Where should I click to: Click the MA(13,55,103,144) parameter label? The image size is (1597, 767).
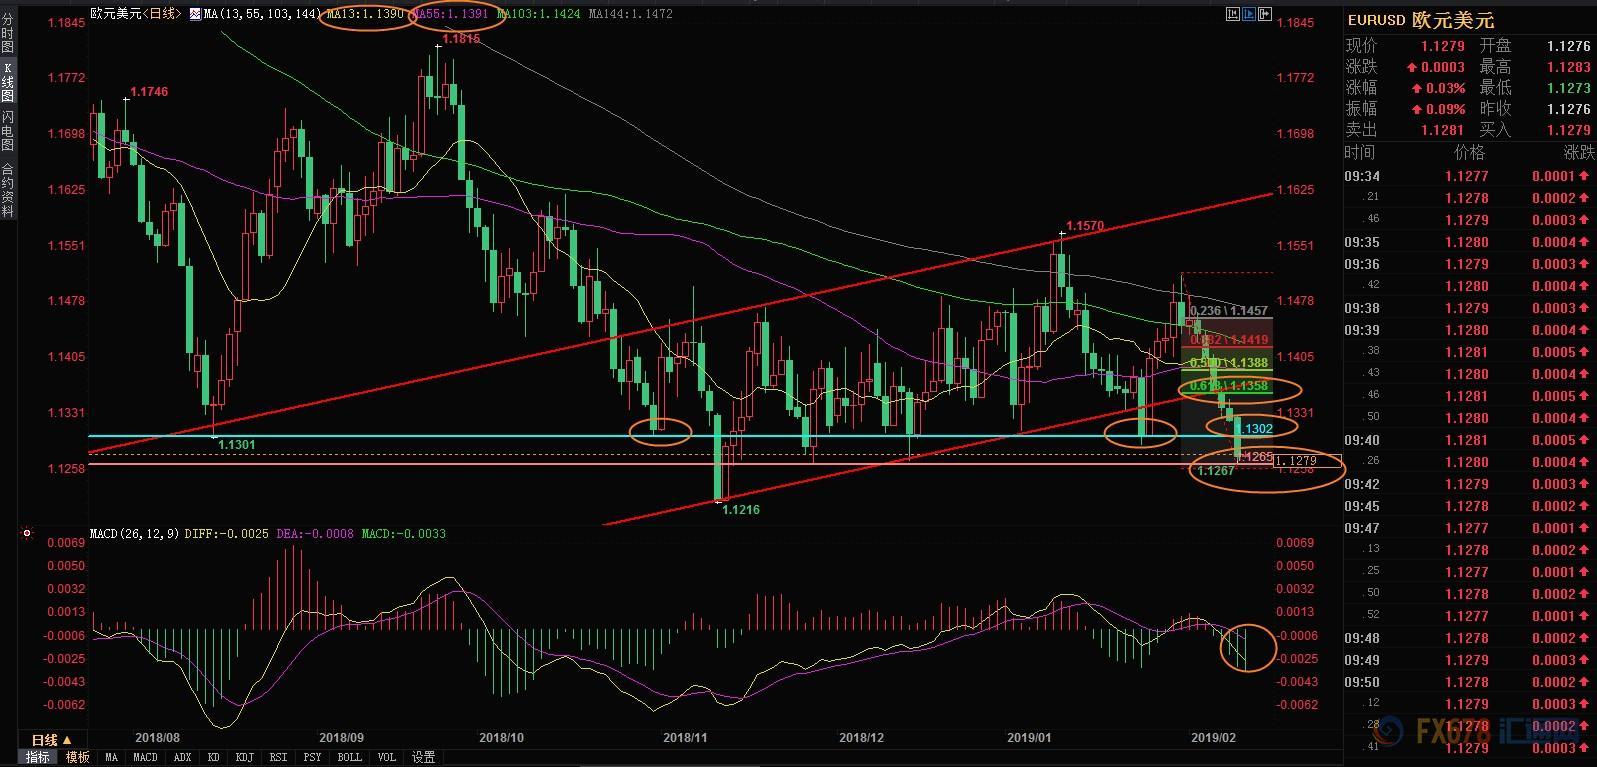[259, 14]
